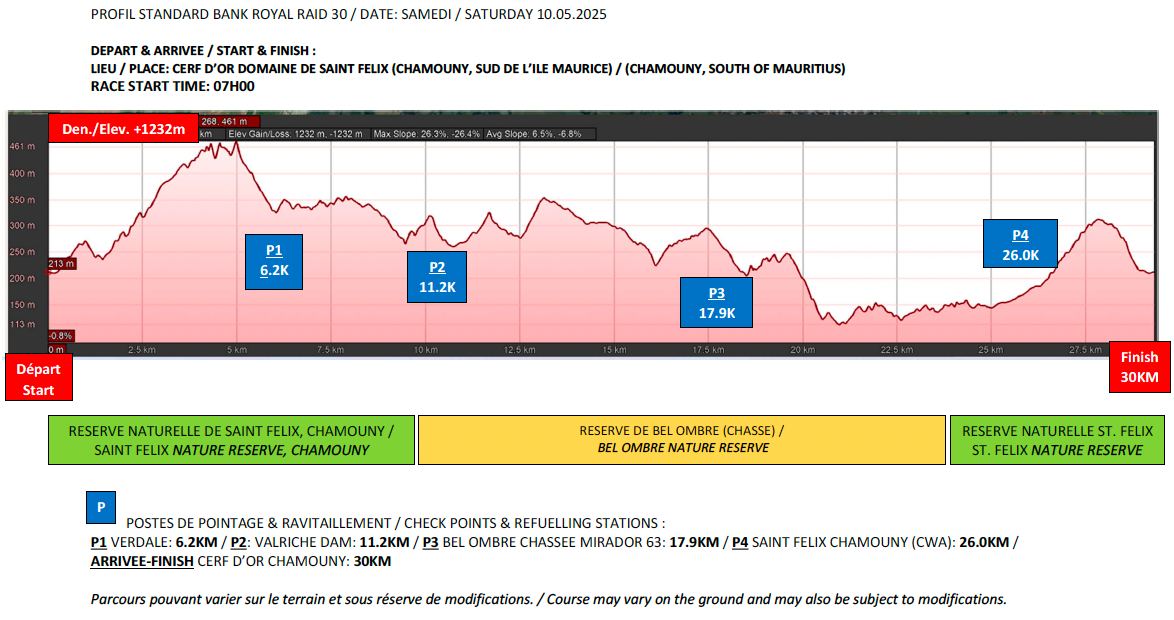
Task: Click the 213 m elevation tag
Action: pyautogui.click(x=61, y=264)
